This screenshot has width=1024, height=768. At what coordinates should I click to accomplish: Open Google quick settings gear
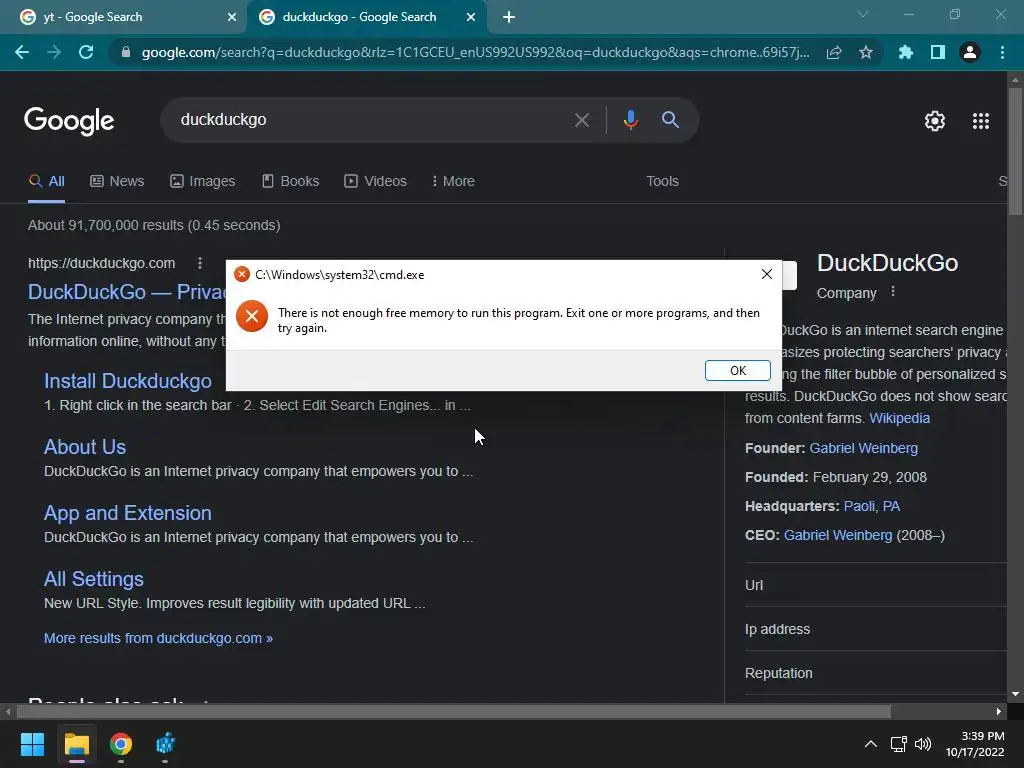click(935, 121)
